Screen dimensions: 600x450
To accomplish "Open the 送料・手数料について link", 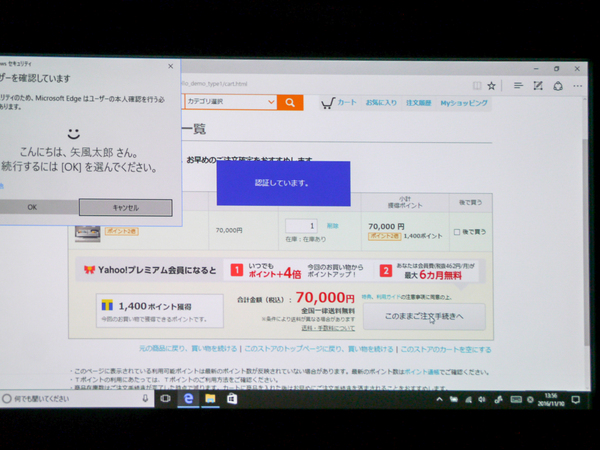I will pos(328,328).
